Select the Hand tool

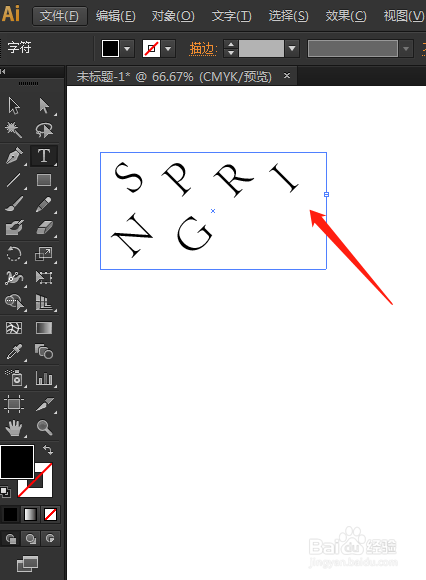coord(14,428)
